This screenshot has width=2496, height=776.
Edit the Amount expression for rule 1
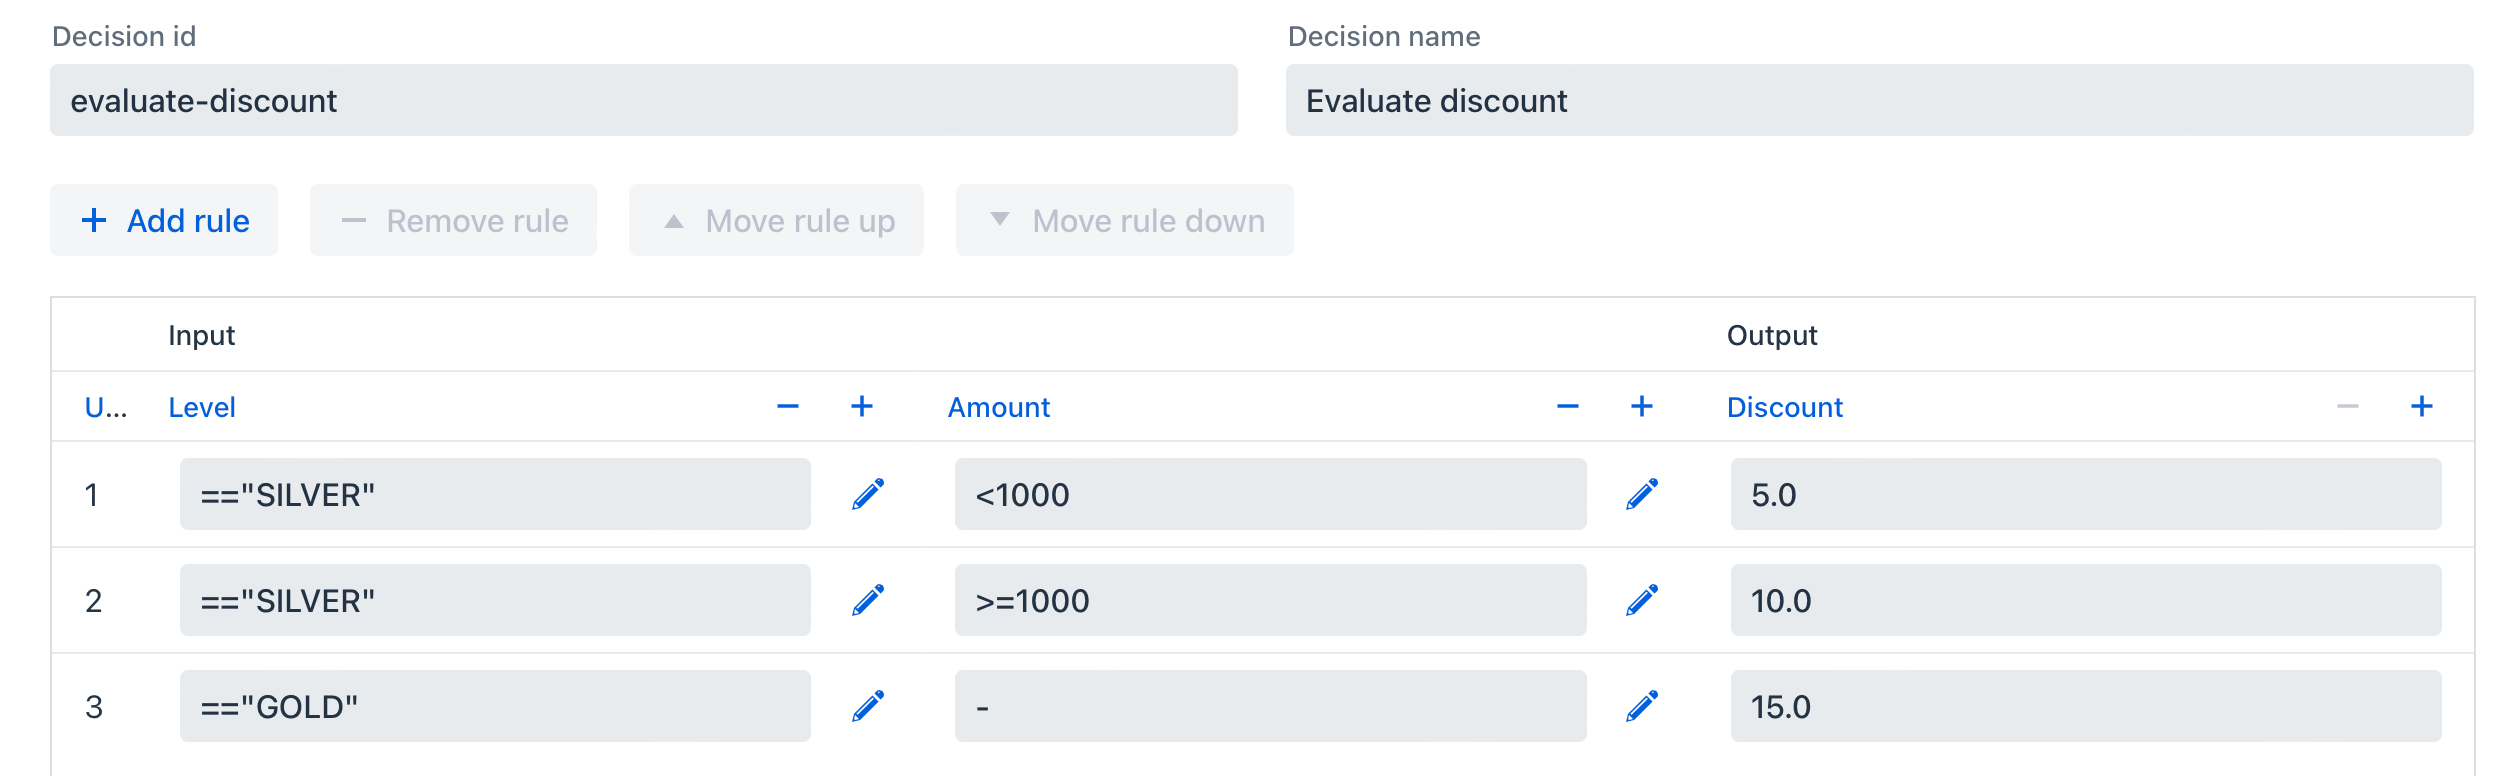point(1643,493)
